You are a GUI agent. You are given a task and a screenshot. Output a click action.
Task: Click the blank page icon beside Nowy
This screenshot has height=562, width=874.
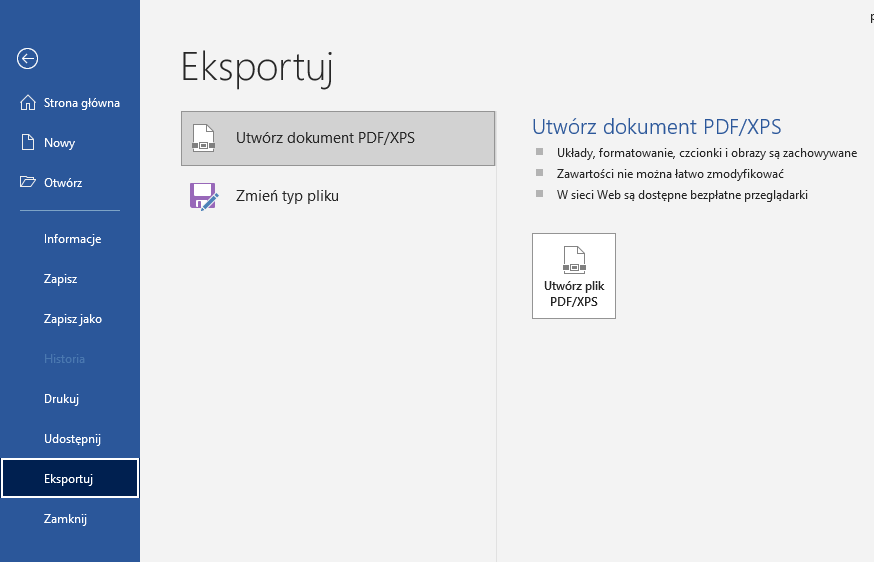28,142
